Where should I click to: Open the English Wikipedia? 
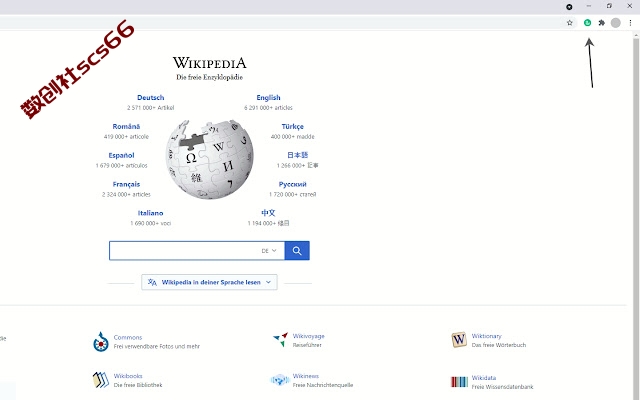pyautogui.click(x=268, y=98)
